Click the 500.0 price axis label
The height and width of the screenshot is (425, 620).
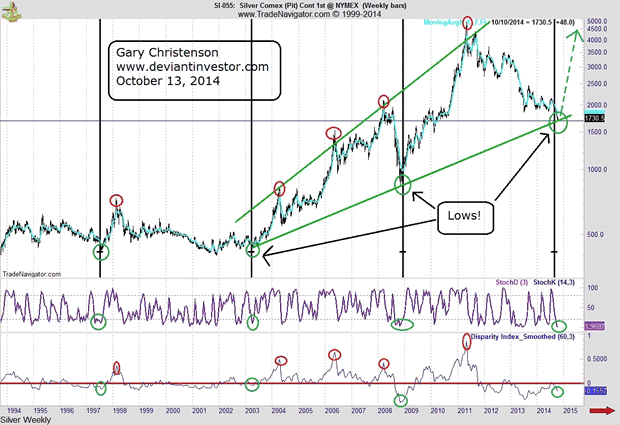pyautogui.click(x=595, y=234)
